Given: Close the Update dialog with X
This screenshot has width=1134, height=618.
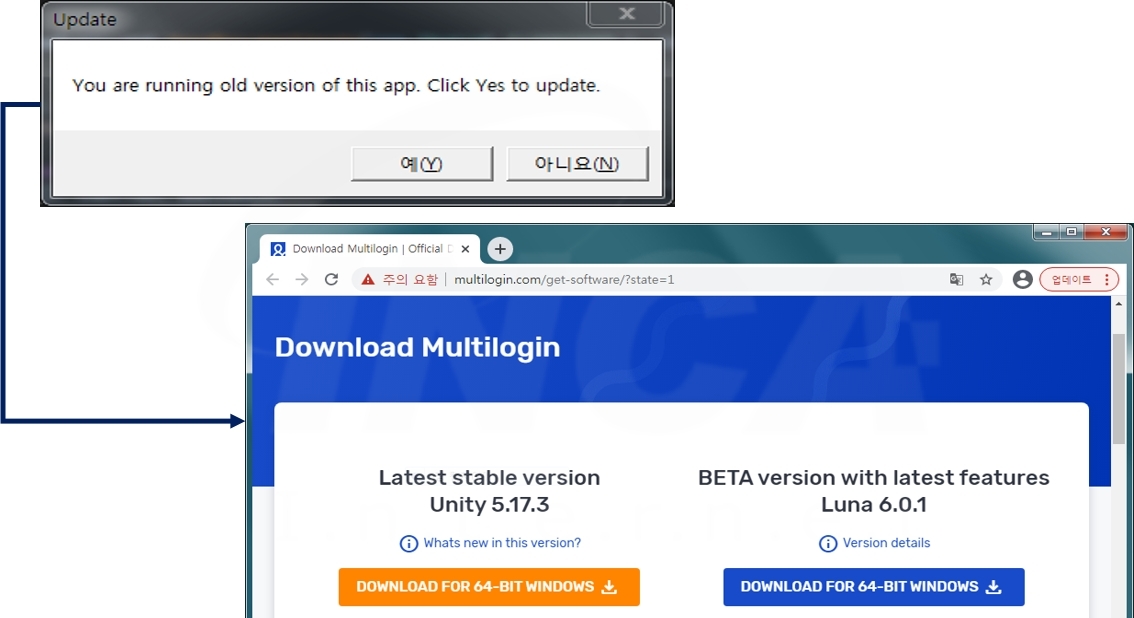Looking at the screenshot, I should (626, 14).
